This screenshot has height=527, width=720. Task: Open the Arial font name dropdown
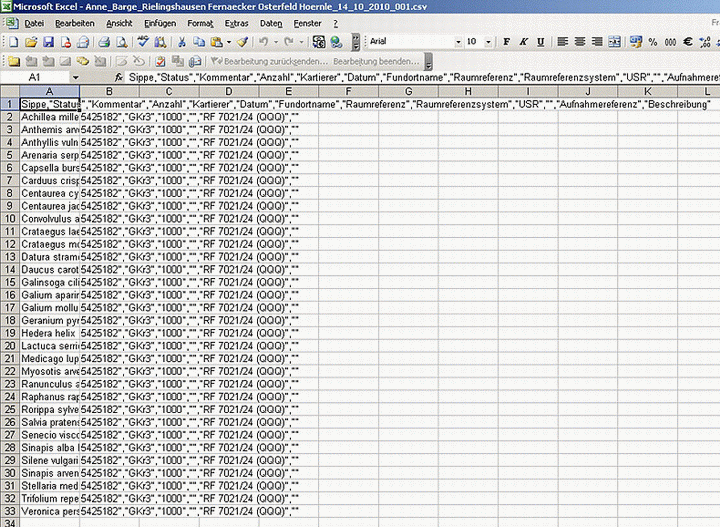458,42
